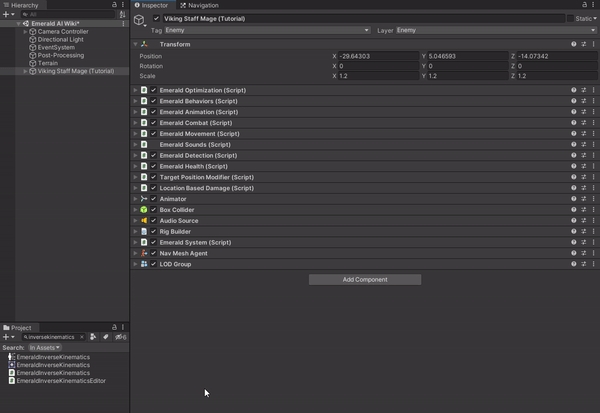Open Box Collider three-dot options menu

pos(593,210)
